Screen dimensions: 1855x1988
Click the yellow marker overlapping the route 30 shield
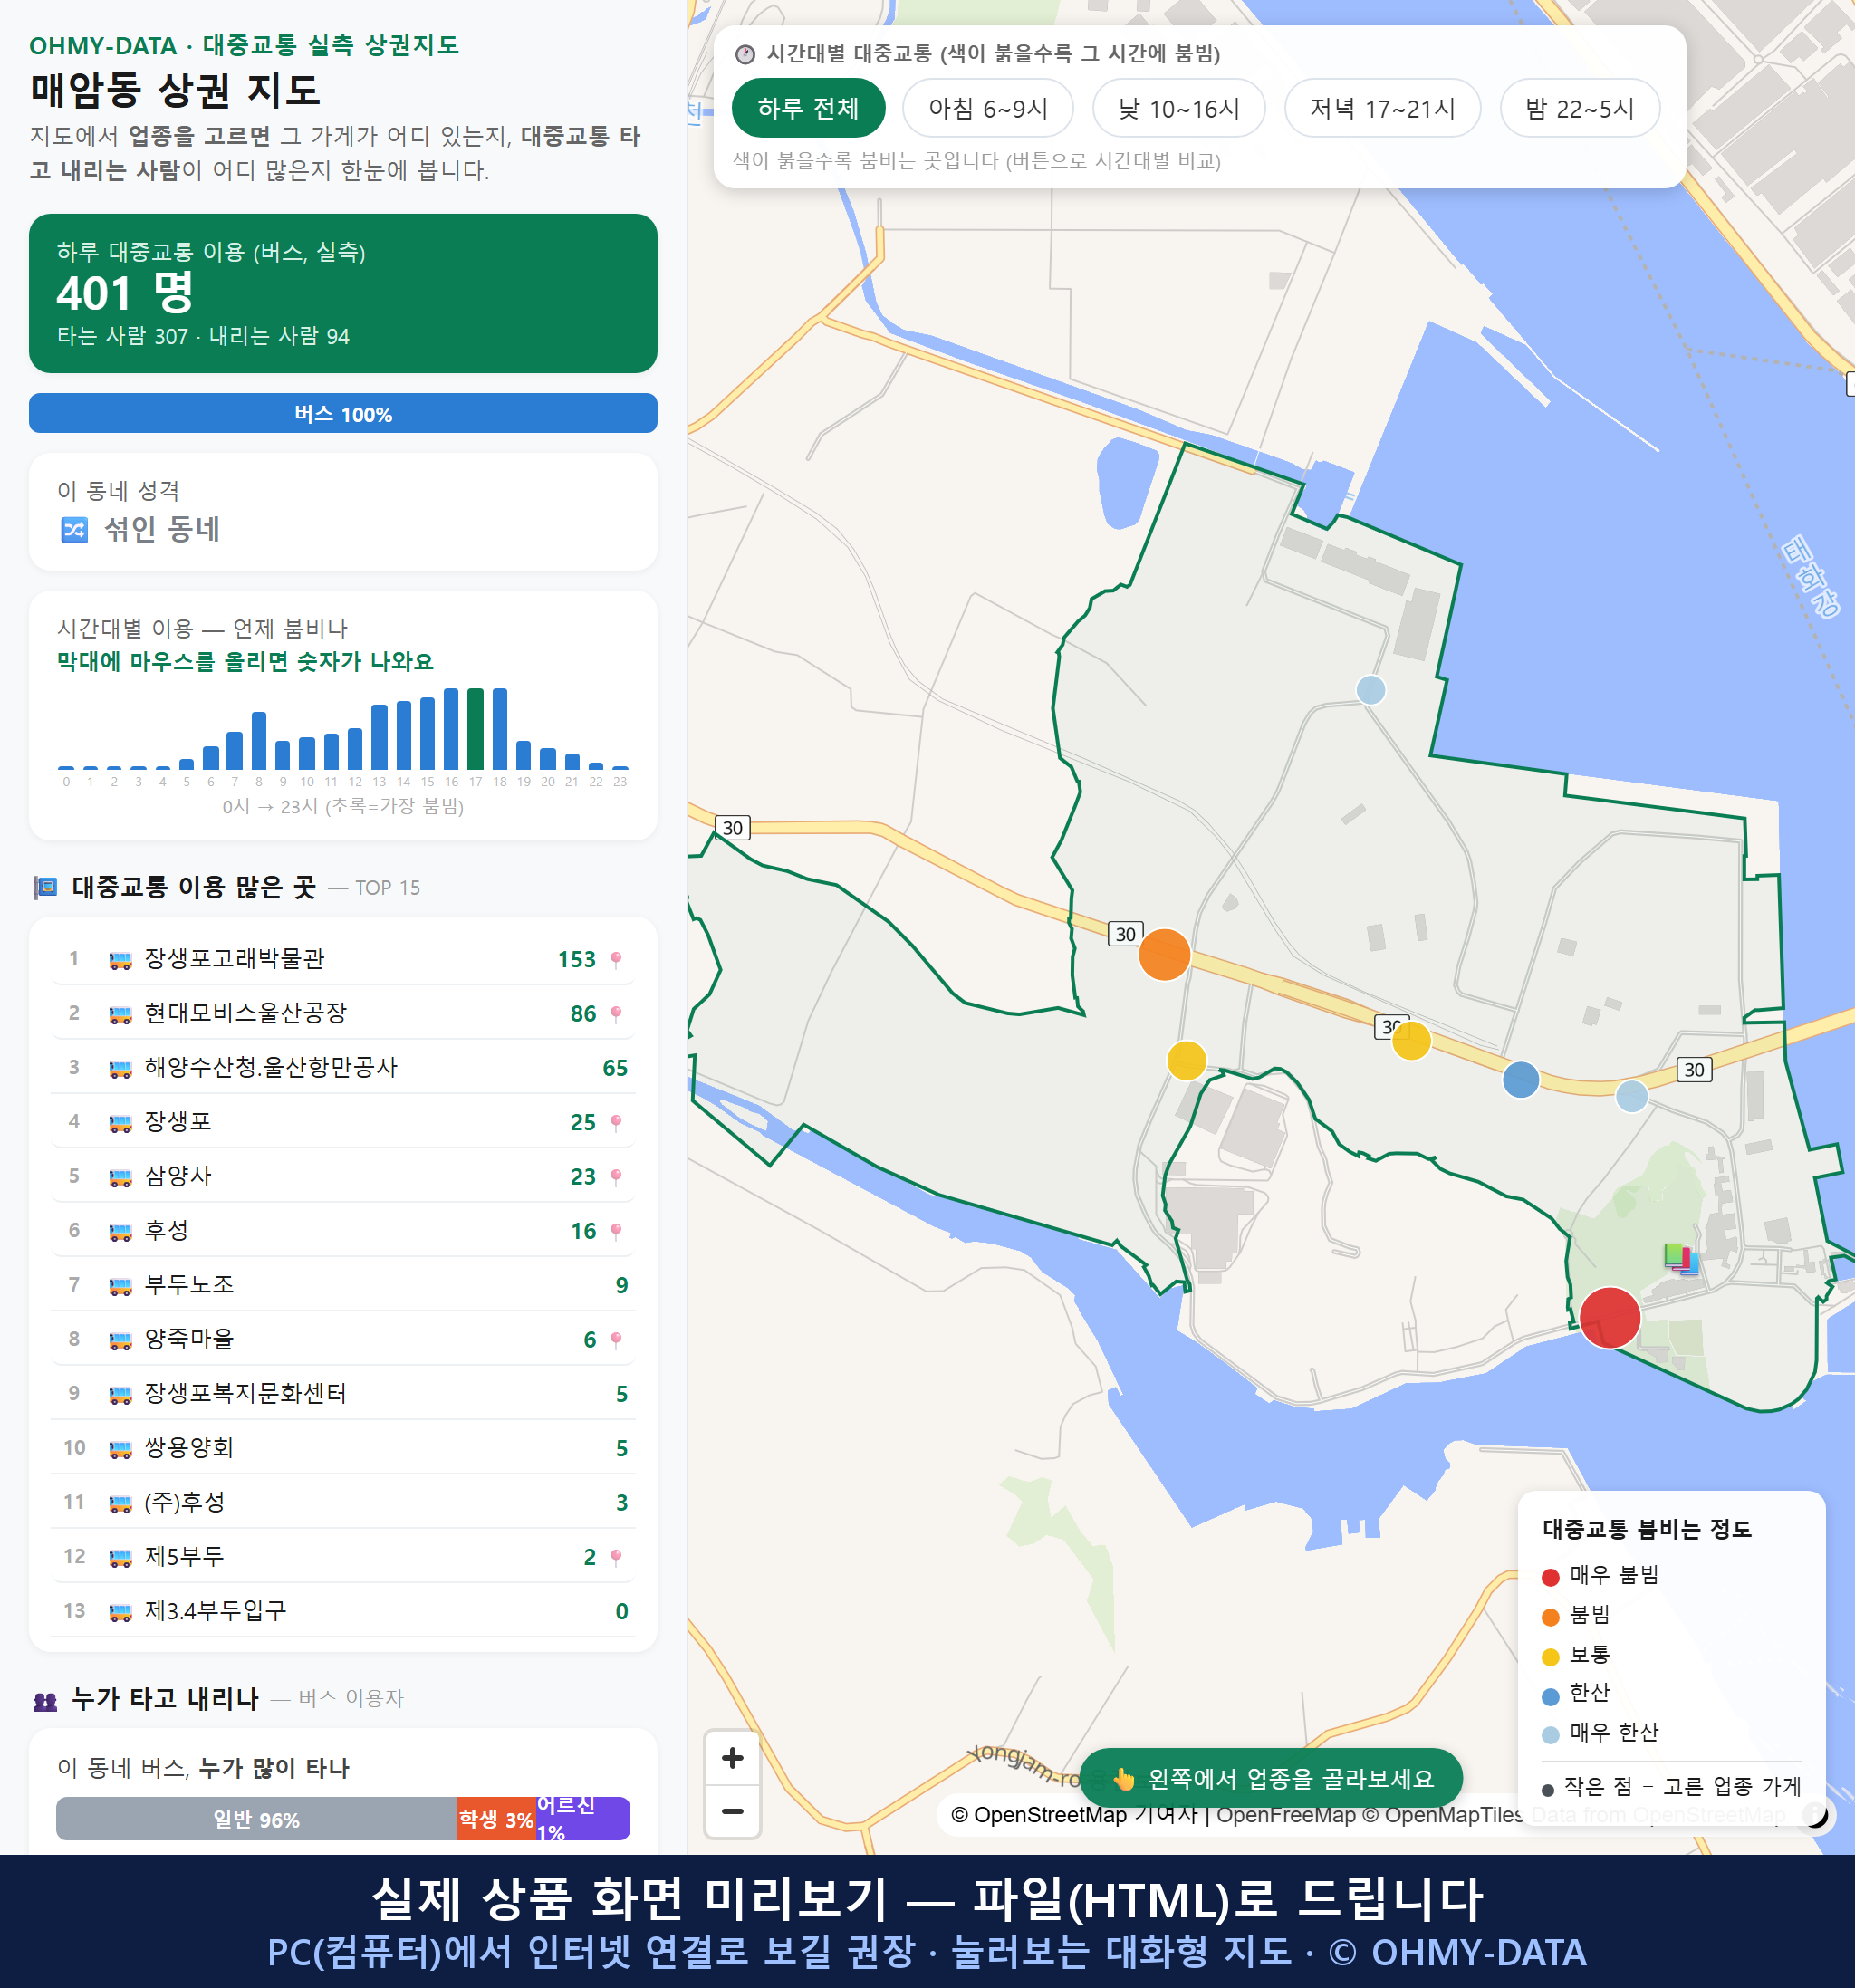1411,1040
